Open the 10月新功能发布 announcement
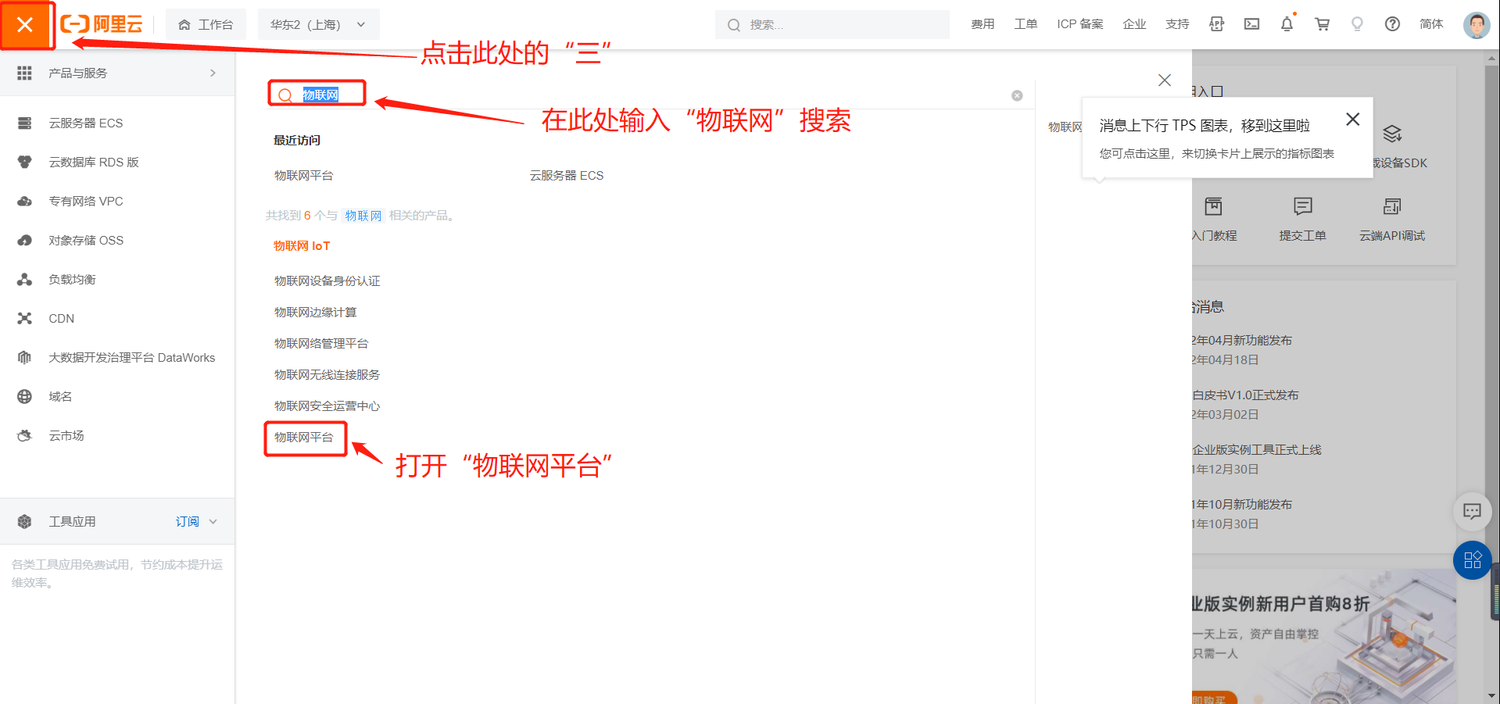Screen dimensions: 1500x704 [x=1242, y=504]
